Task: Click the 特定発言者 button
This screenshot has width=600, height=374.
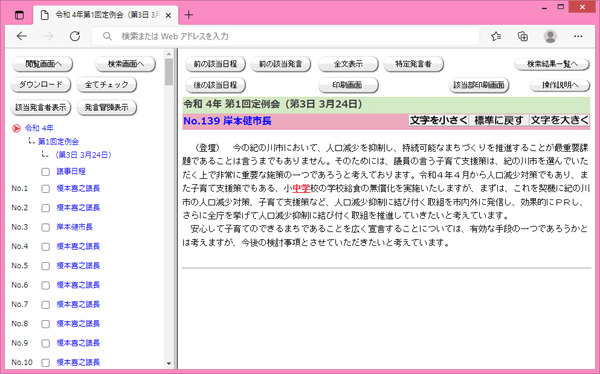Action: [x=414, y=64]
